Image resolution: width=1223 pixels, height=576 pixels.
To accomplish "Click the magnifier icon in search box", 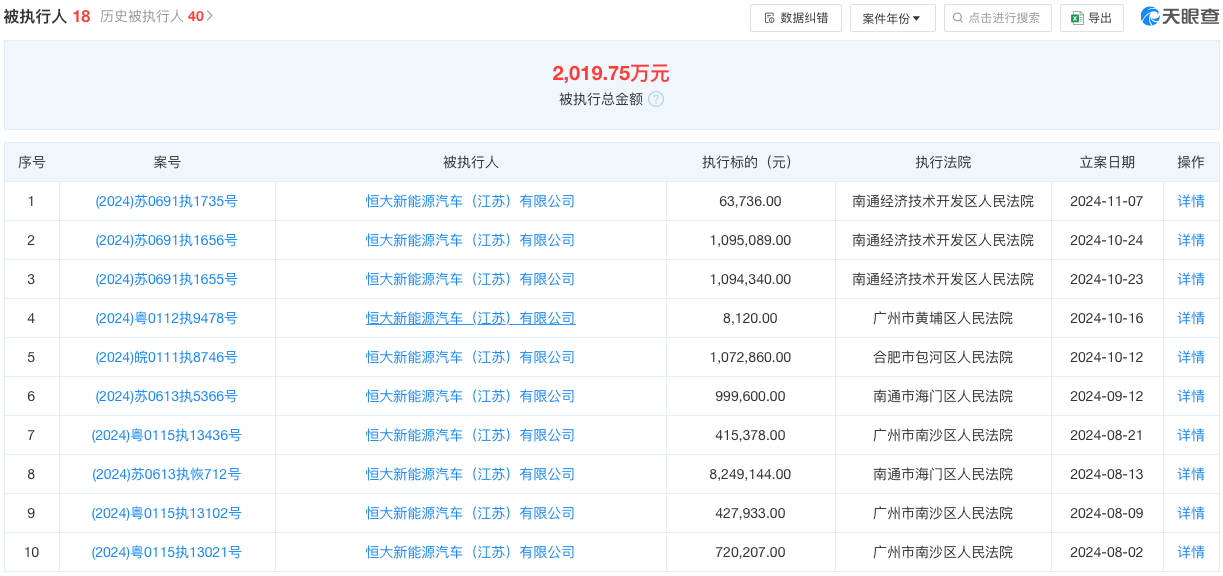I will [958, 18].
